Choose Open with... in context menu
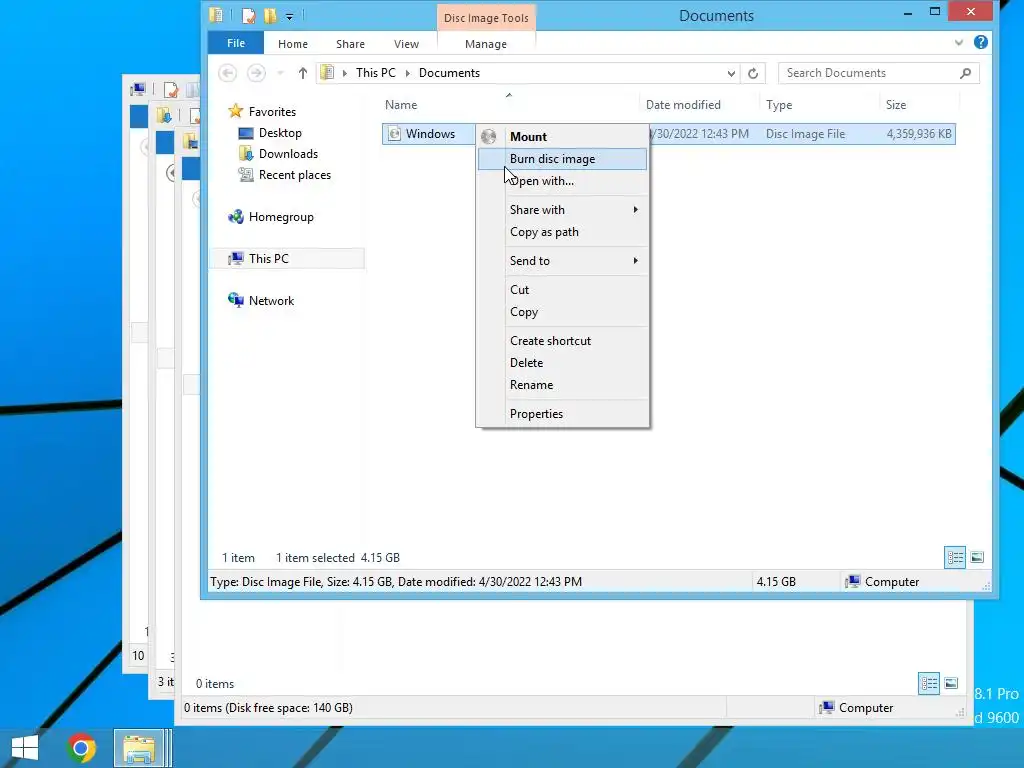Viewport: 1024px width, 768px height. [563, 181]
